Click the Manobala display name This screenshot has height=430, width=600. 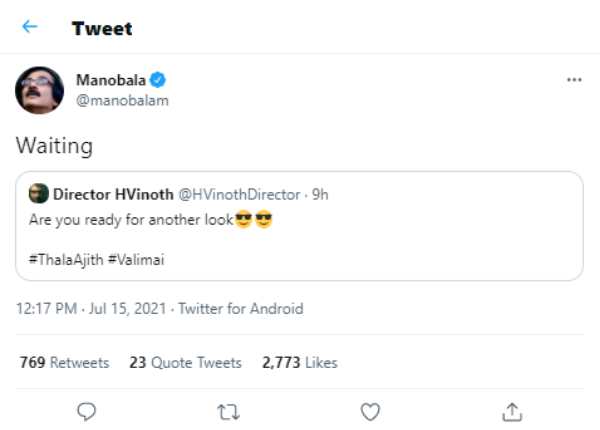pyautogui.click(x=110, y=80)
